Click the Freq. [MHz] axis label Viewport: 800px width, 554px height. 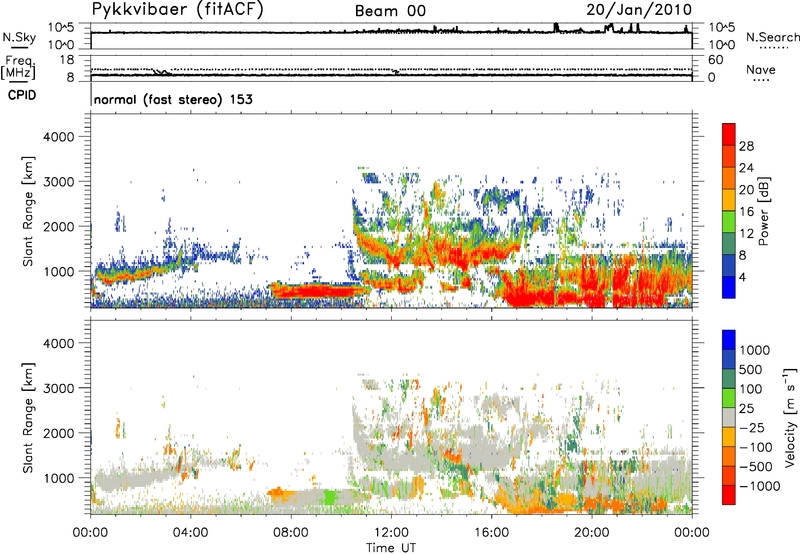pyautogui.click(x=18, y=67)
